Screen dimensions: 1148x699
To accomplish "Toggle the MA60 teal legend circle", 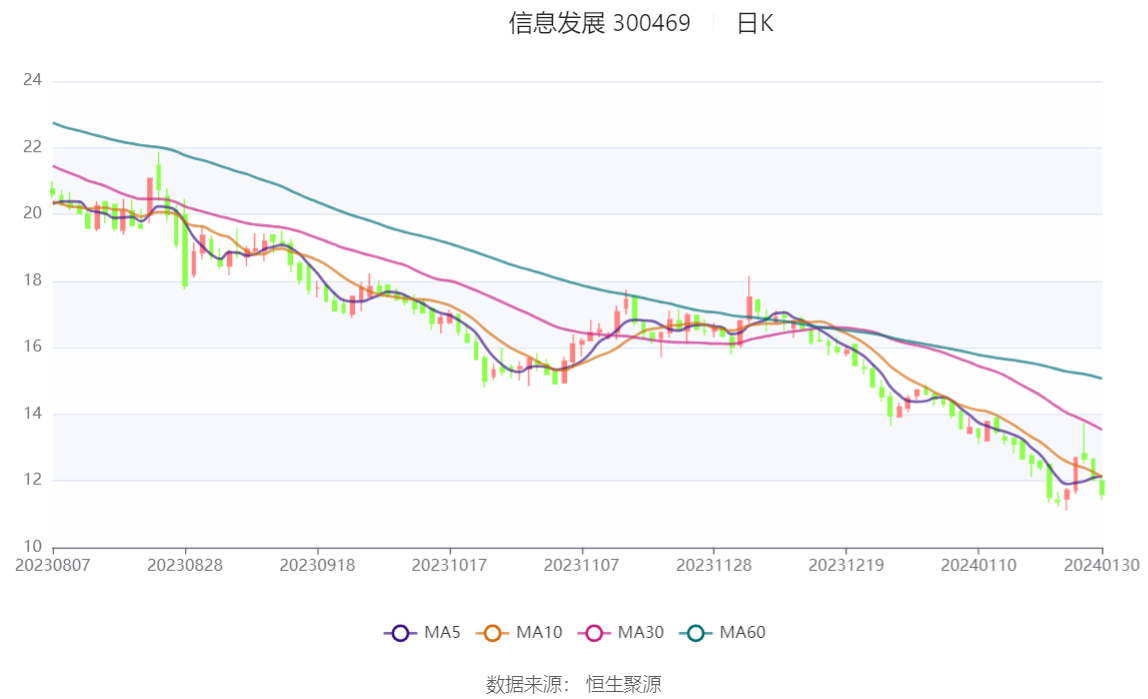I will pyautogui.click(x=696, y=633).
